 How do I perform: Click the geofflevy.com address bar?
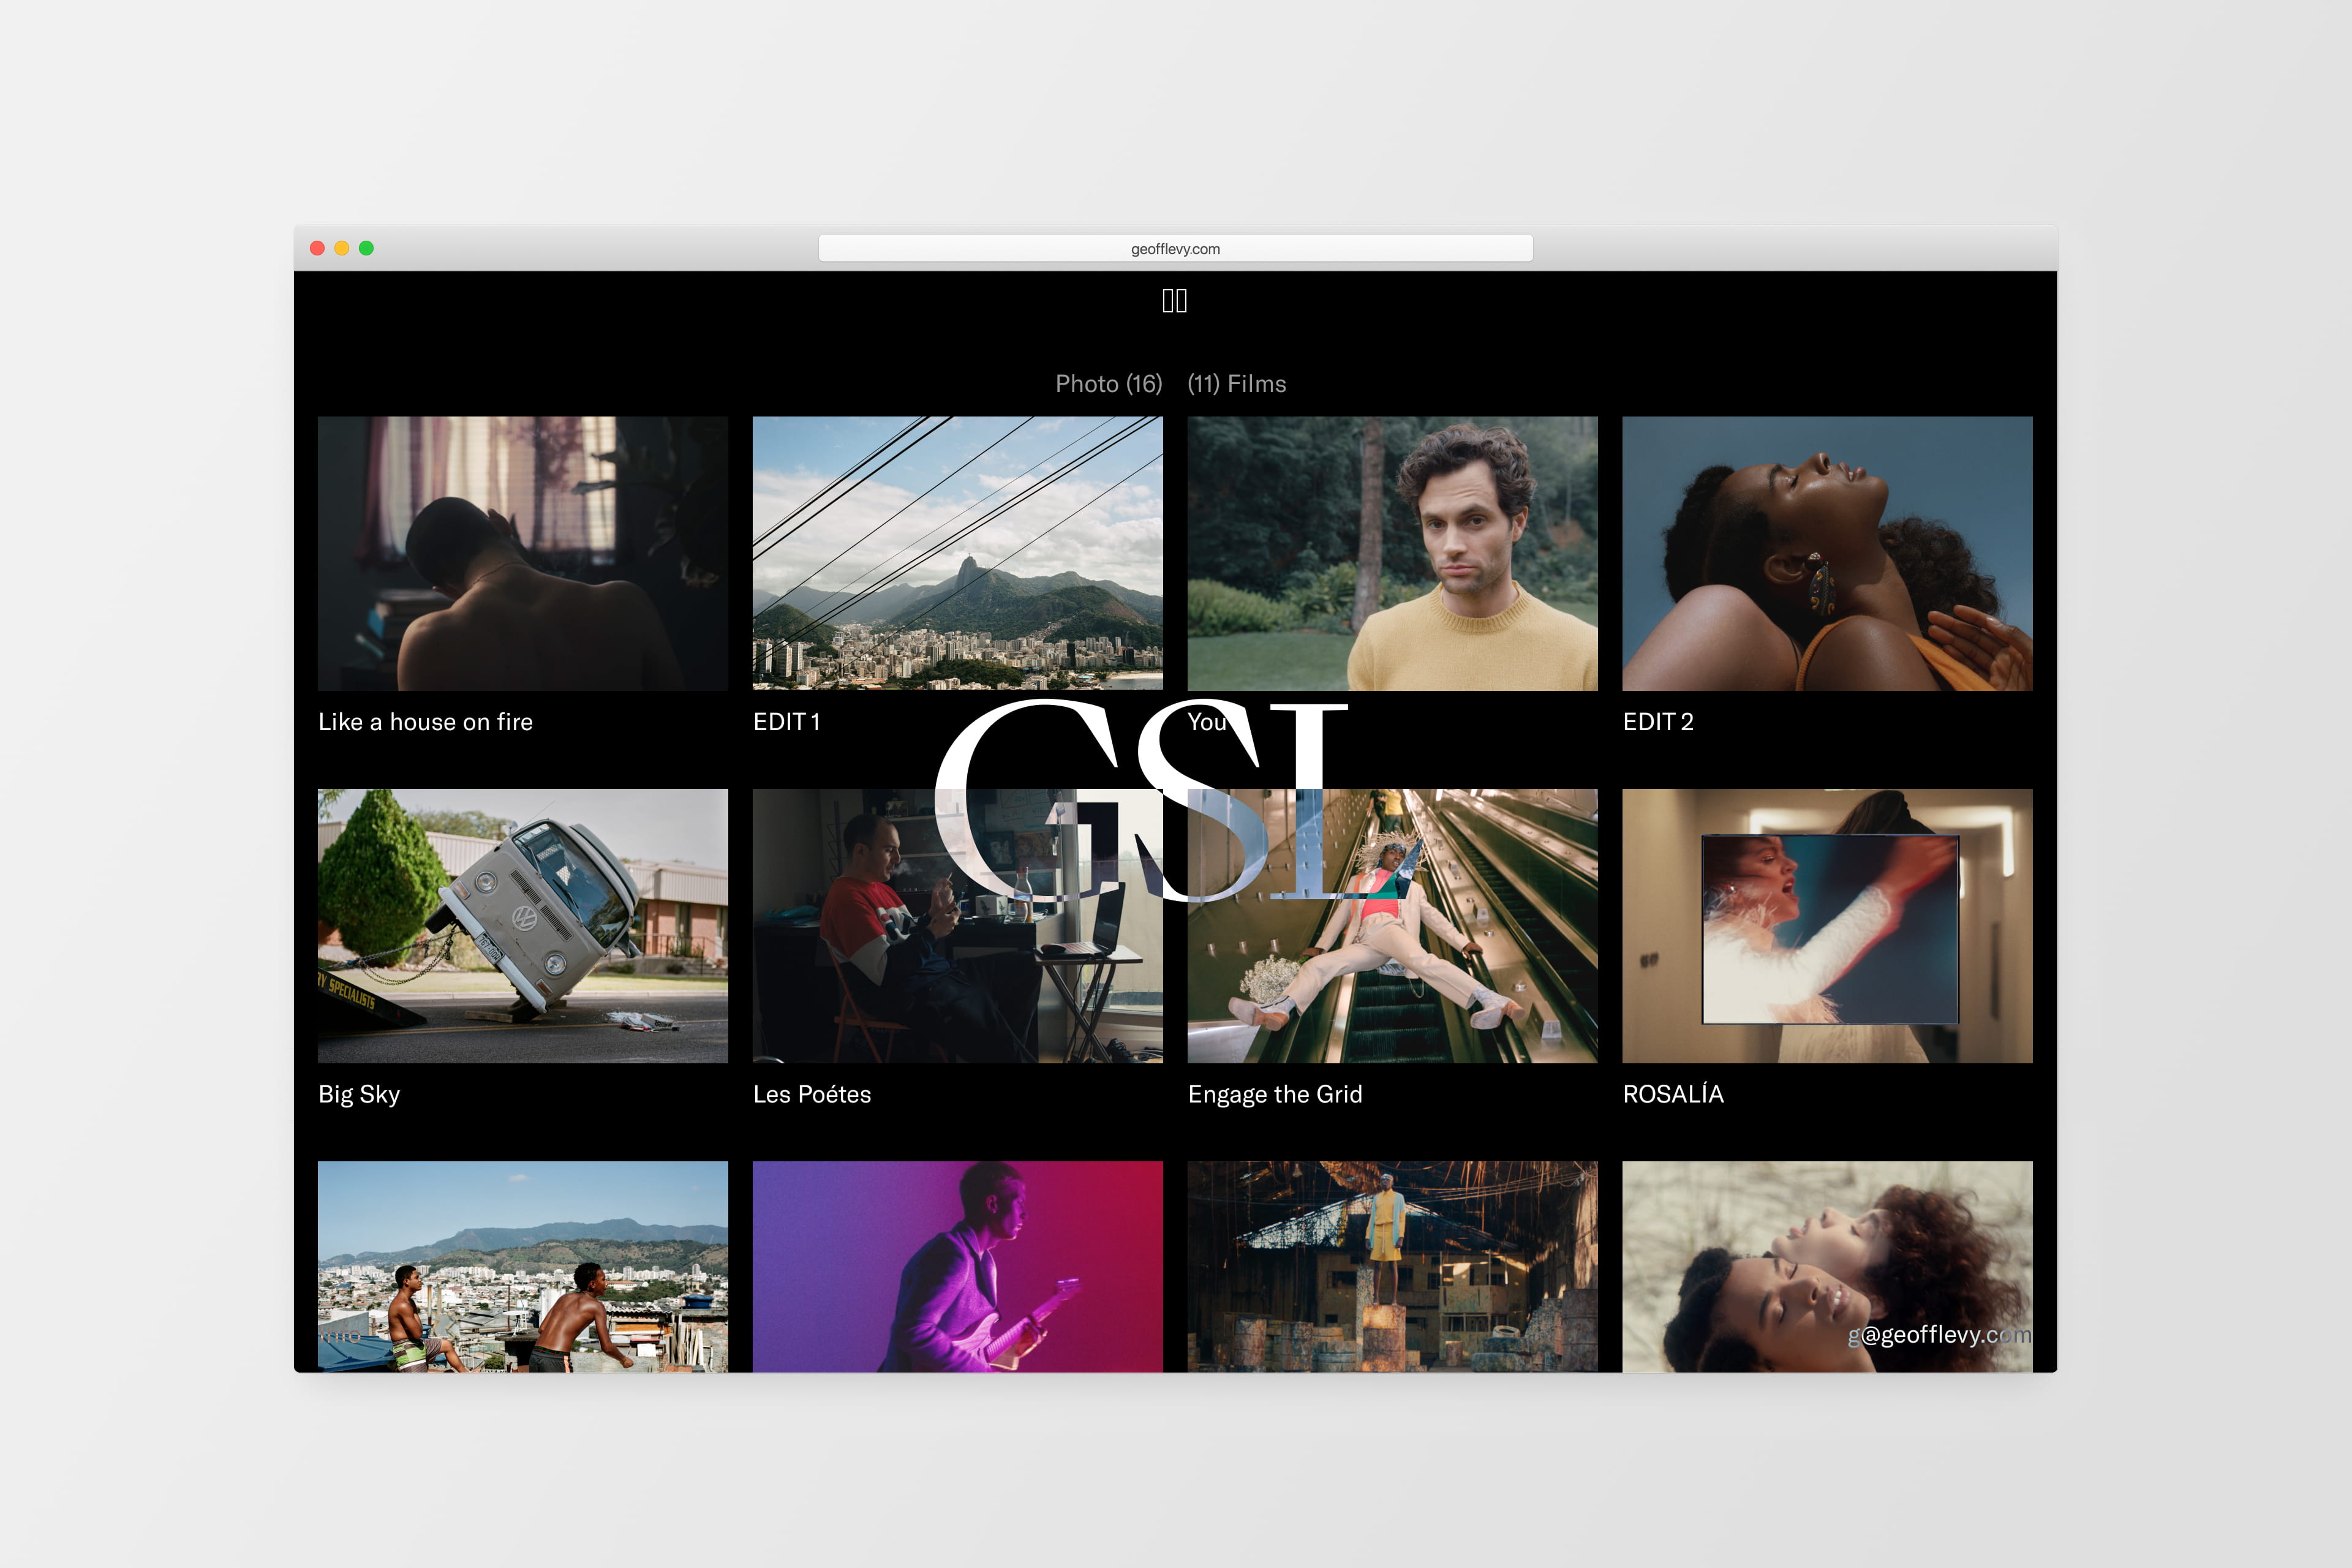1175,249
